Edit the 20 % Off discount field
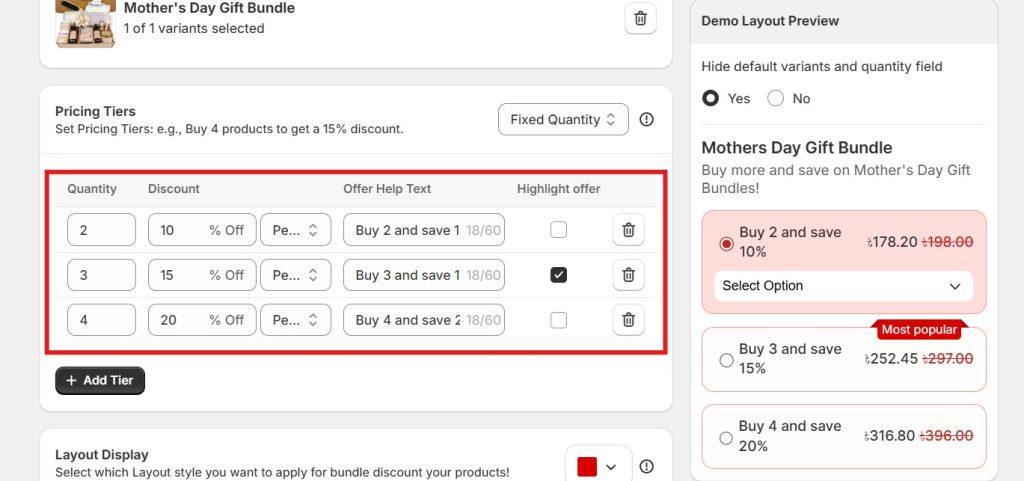 point(202,320)
